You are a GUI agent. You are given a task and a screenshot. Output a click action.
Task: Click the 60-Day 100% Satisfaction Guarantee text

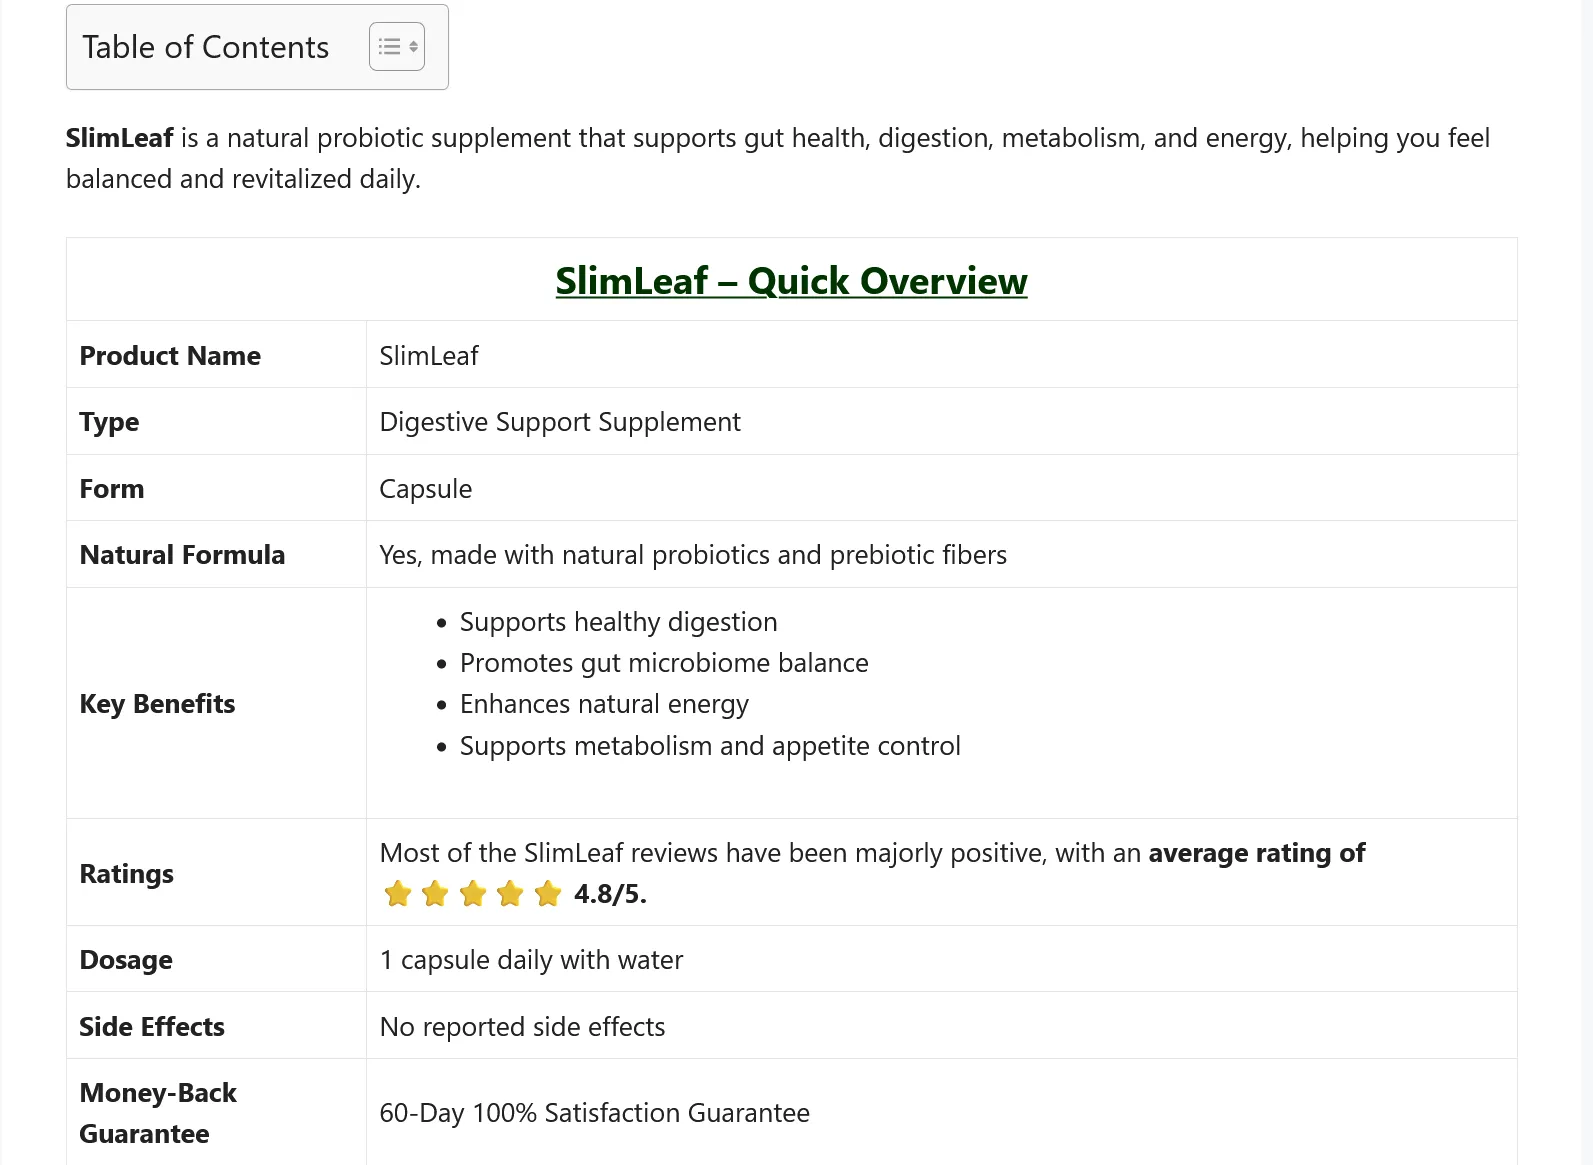594,1112
